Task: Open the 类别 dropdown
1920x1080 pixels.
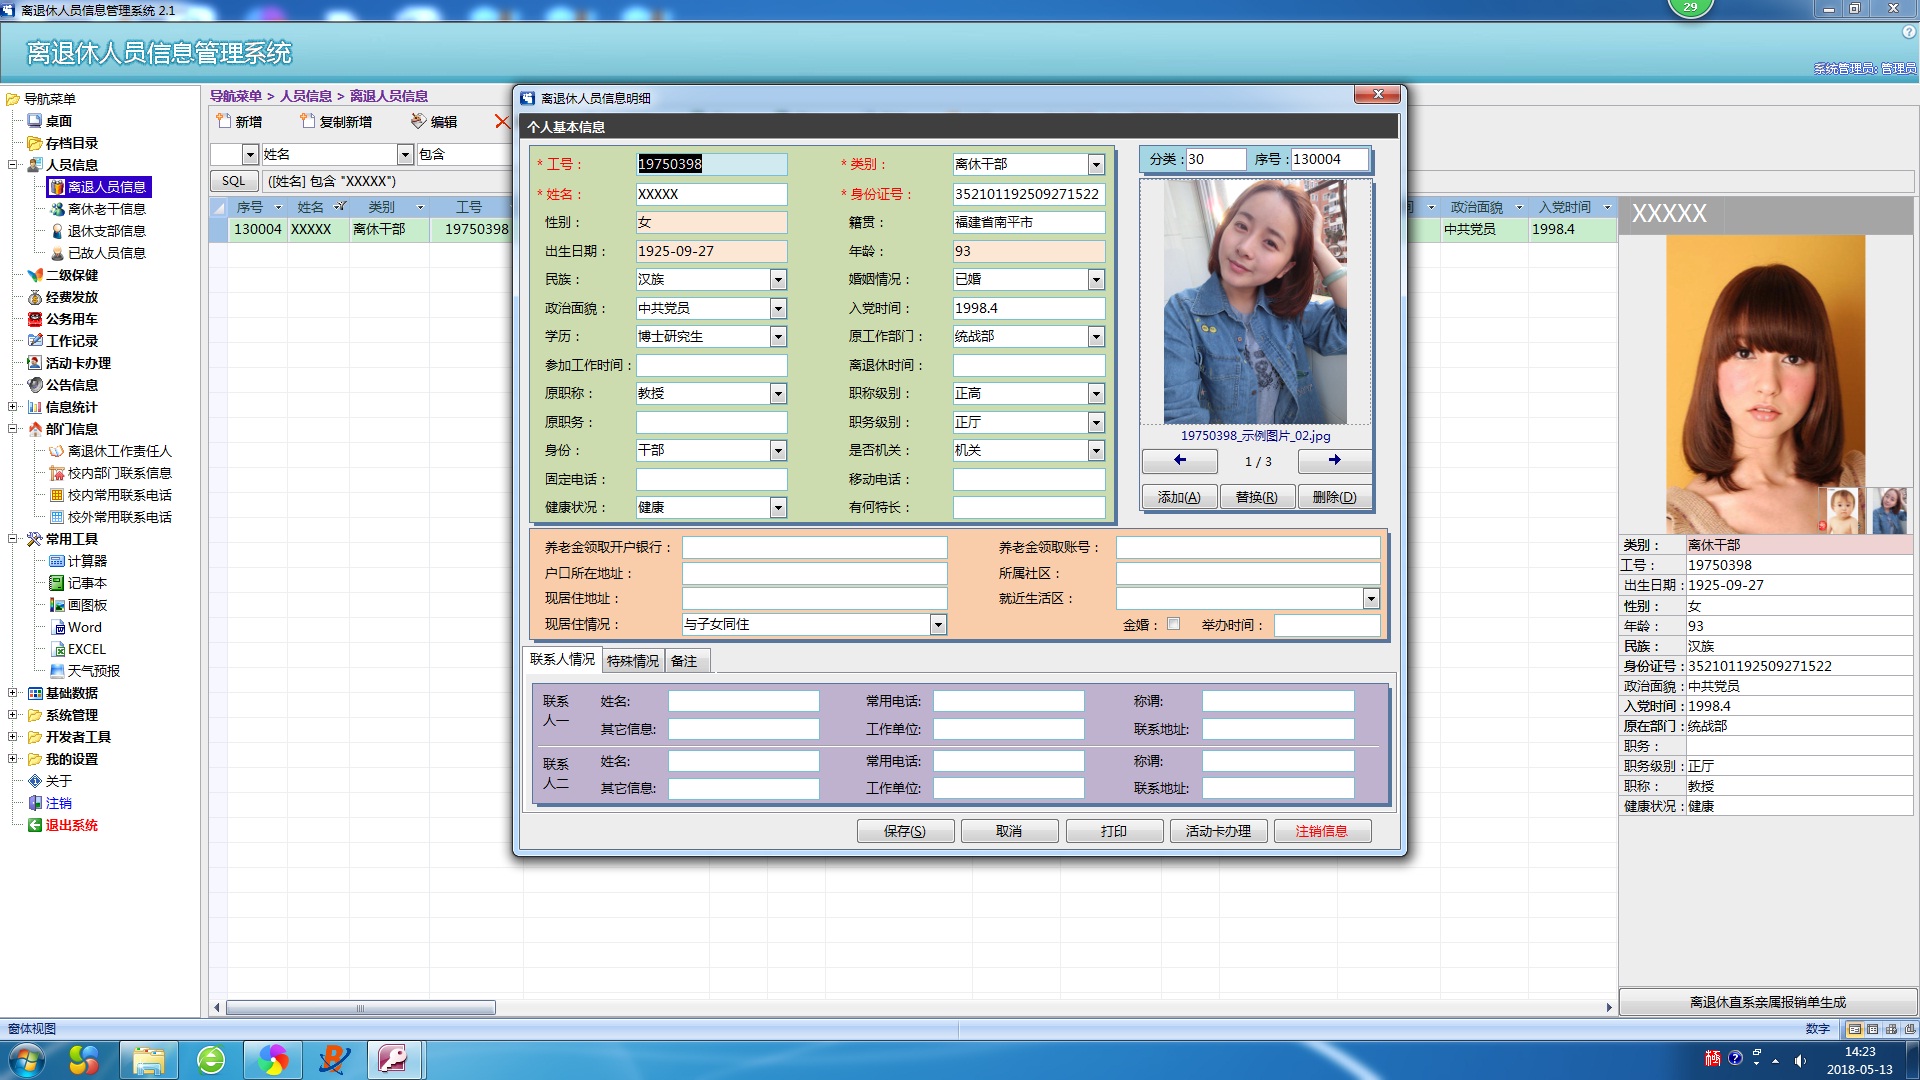Action: (x=1096, y=165)
